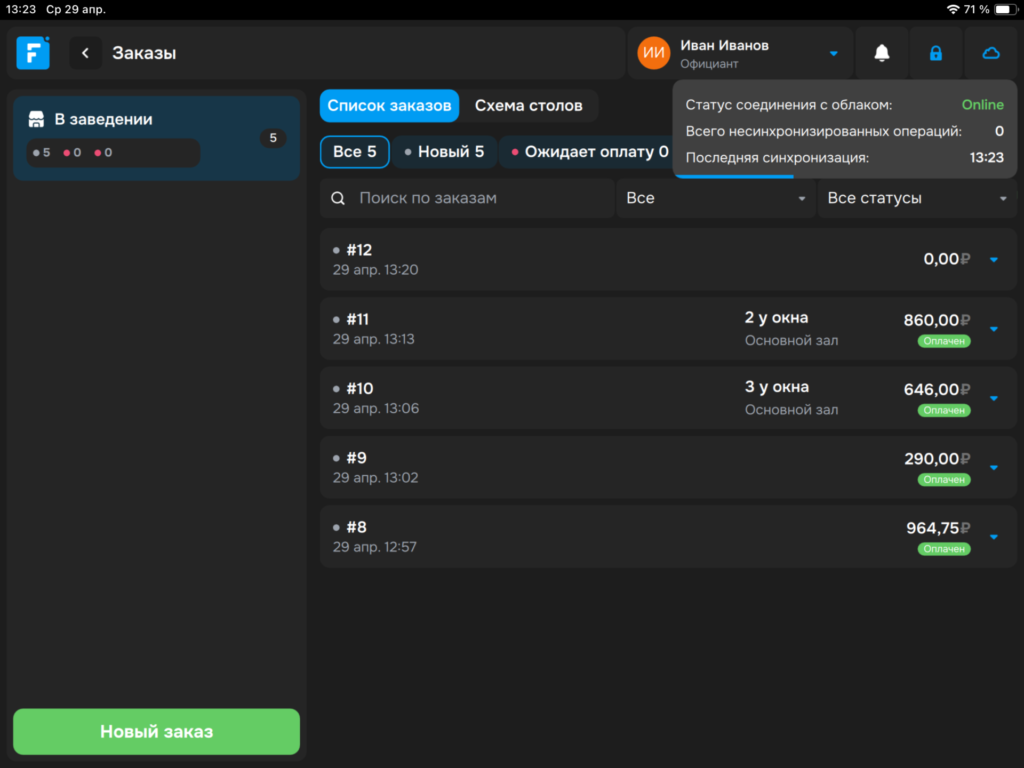The width and height of the screenshot is (1024, 768).
Task: Click "Оплачен" badge on order #9
Action: click(x=944, y=479)
